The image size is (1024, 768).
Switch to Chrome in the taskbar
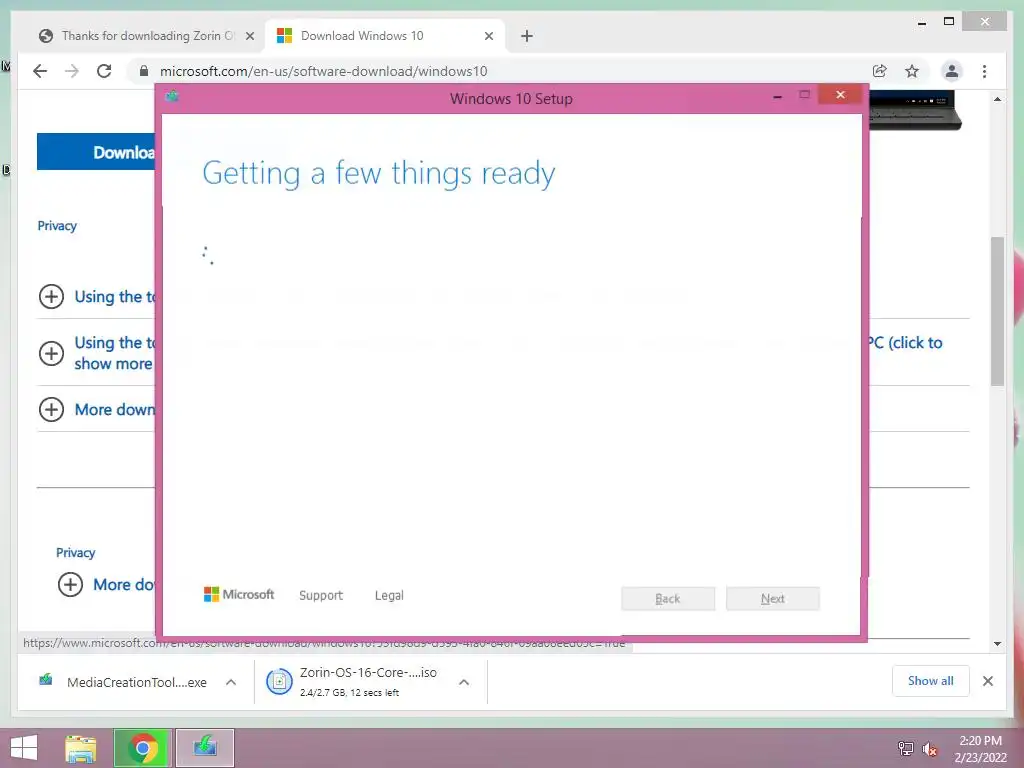tap(143, 748)
